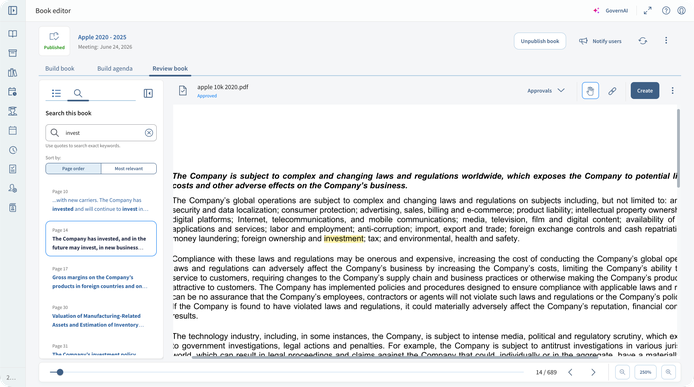Open the help question mark icon

666,11
